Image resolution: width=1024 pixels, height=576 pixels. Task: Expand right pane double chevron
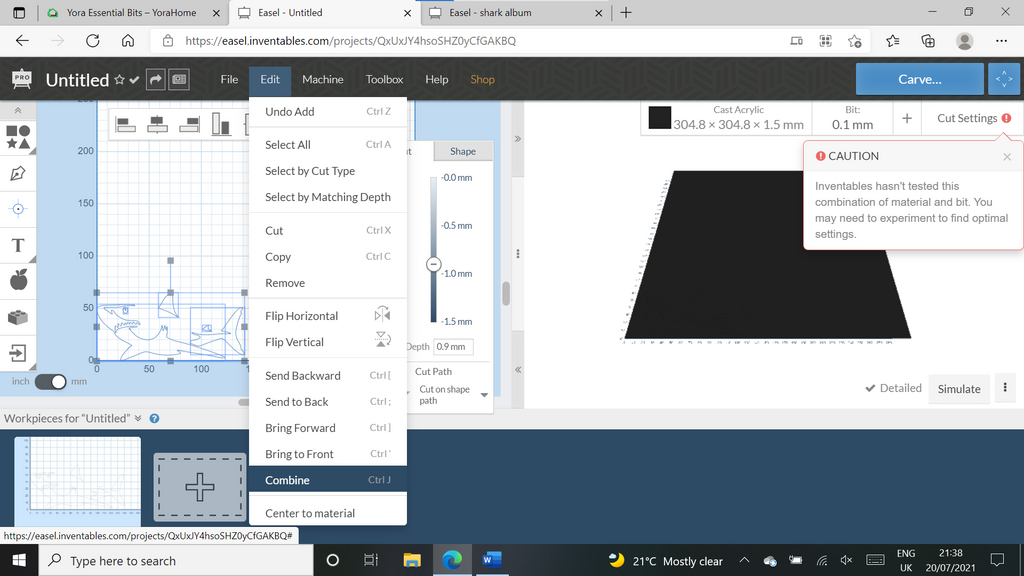click(x=517, y=138)
